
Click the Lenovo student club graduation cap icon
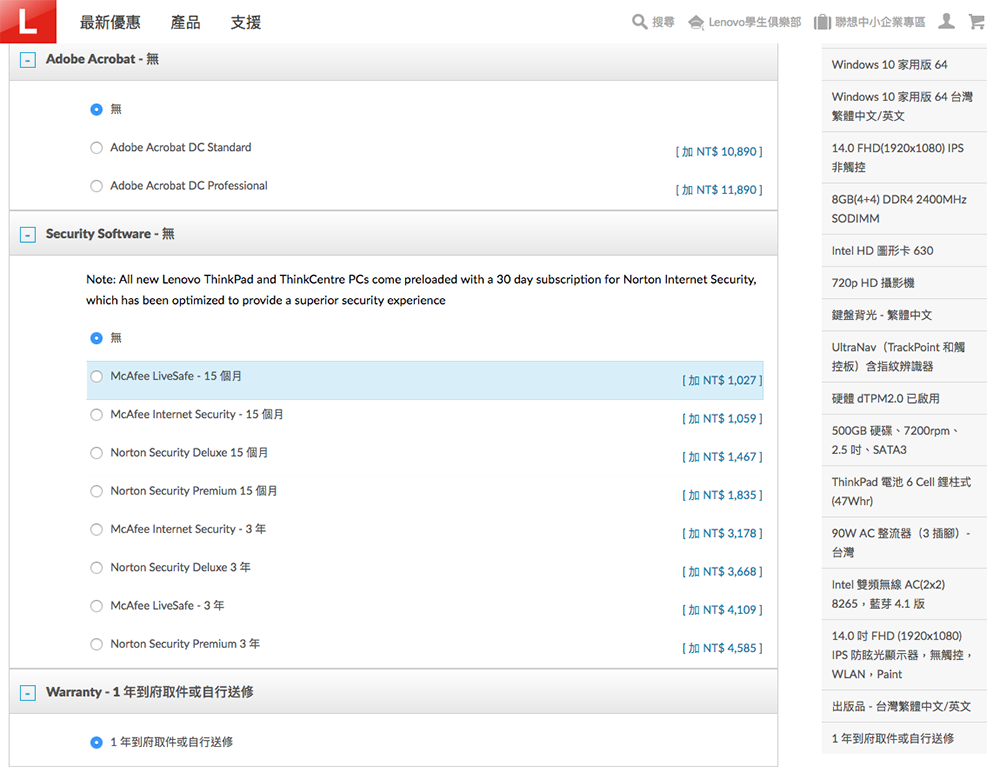click(x=697, y=22)
